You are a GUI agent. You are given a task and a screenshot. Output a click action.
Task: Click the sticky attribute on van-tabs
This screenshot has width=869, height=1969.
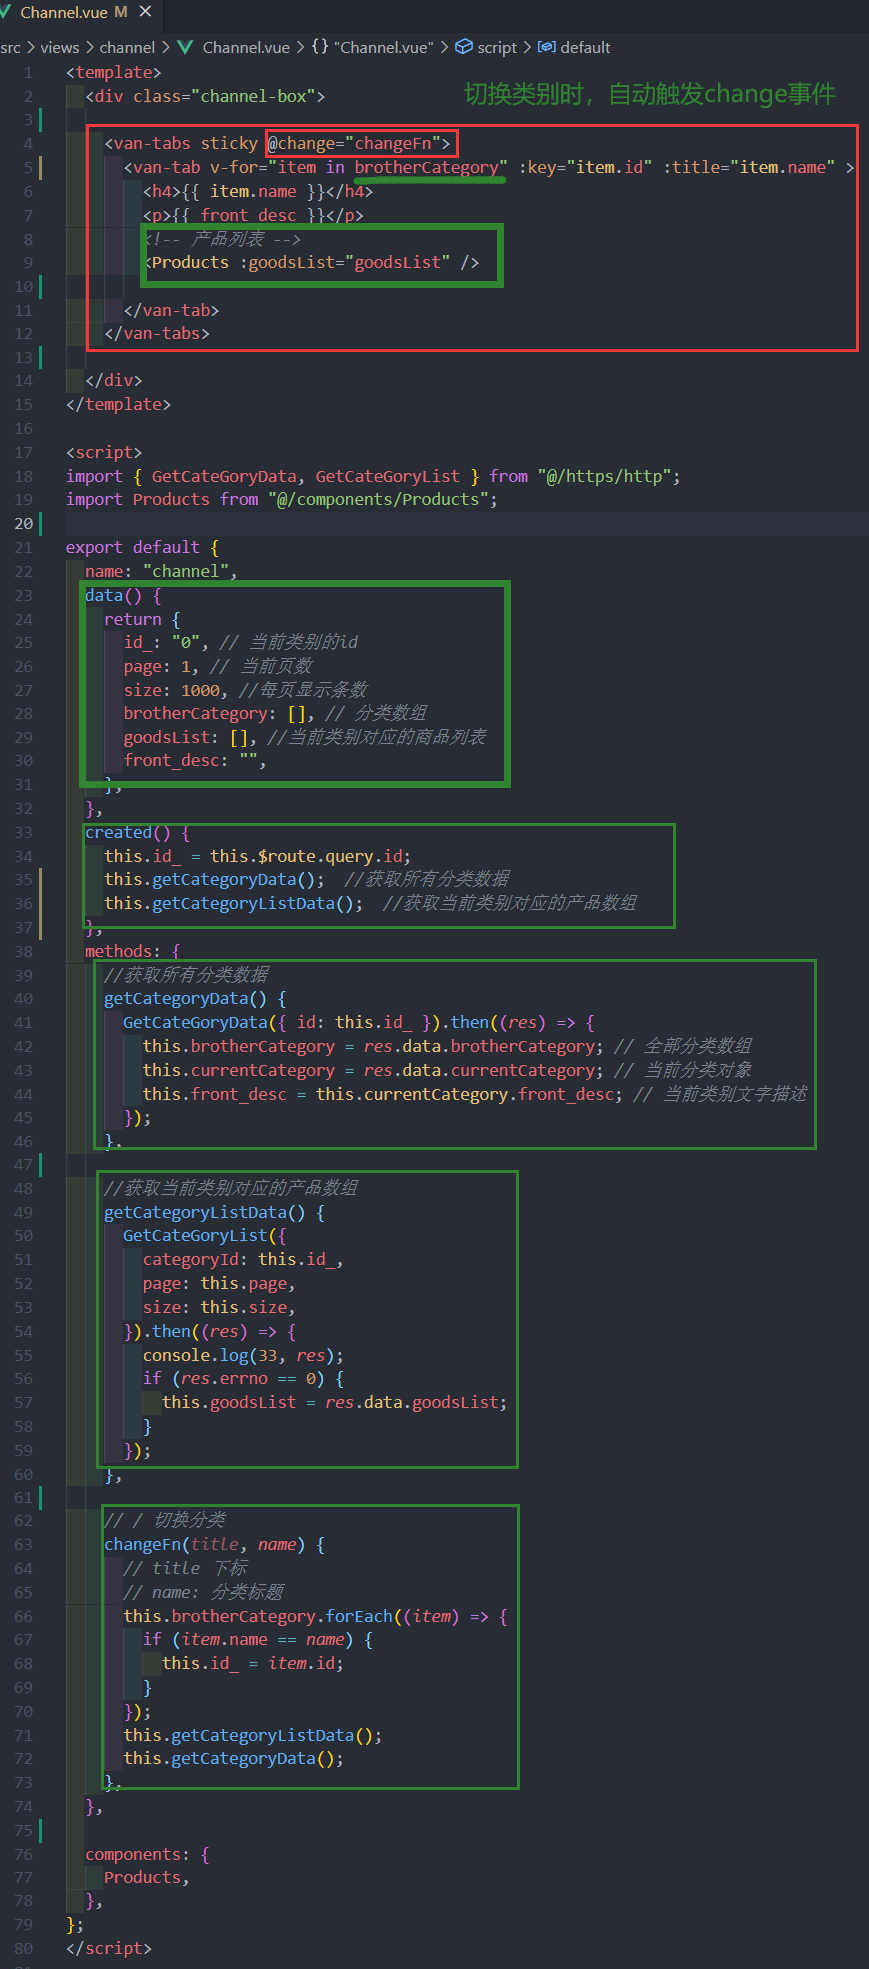point(229,143)
